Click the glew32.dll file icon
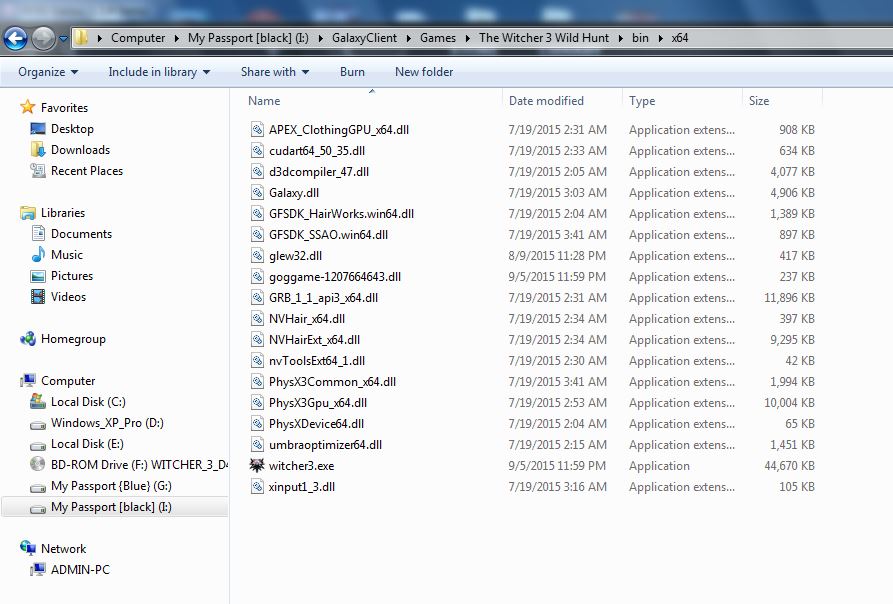The width and height of the screenshot is (893, 604). tap(257, 256)
